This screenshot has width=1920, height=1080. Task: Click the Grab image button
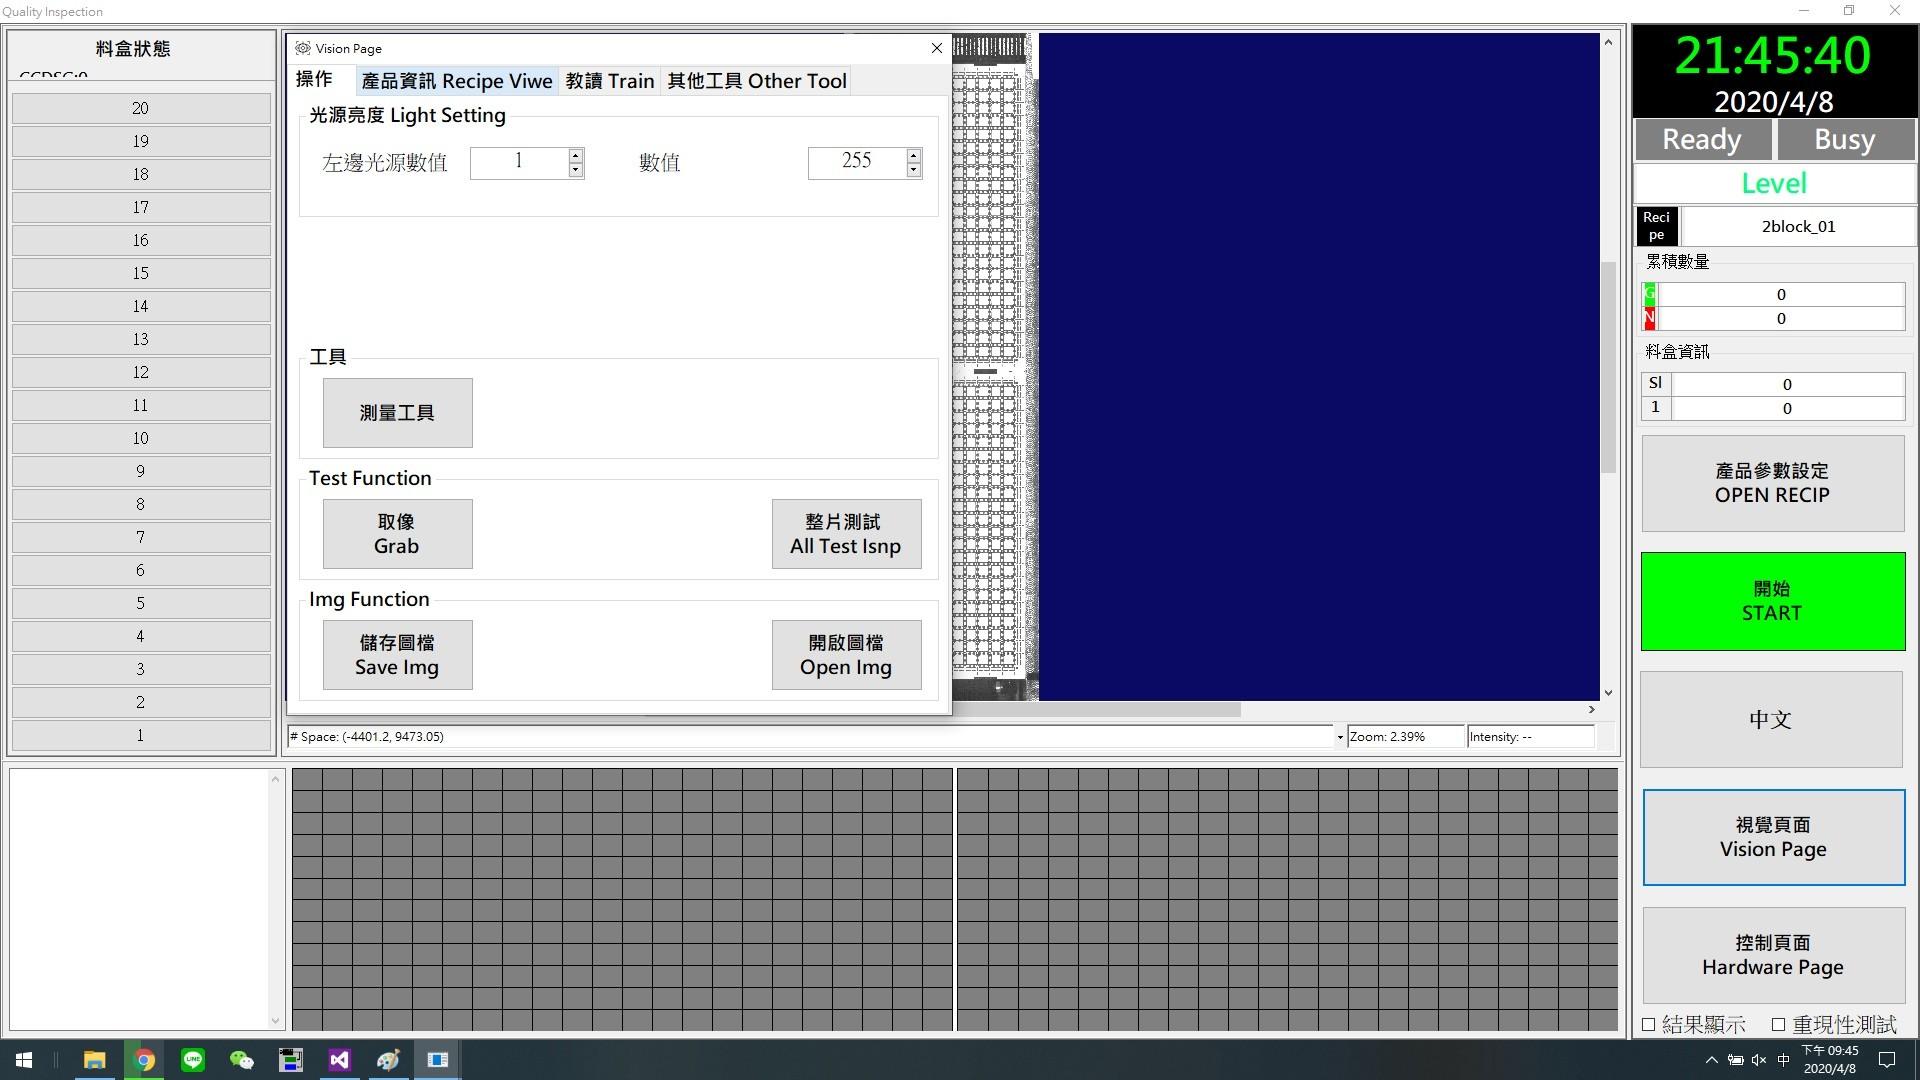pos(397,534)
